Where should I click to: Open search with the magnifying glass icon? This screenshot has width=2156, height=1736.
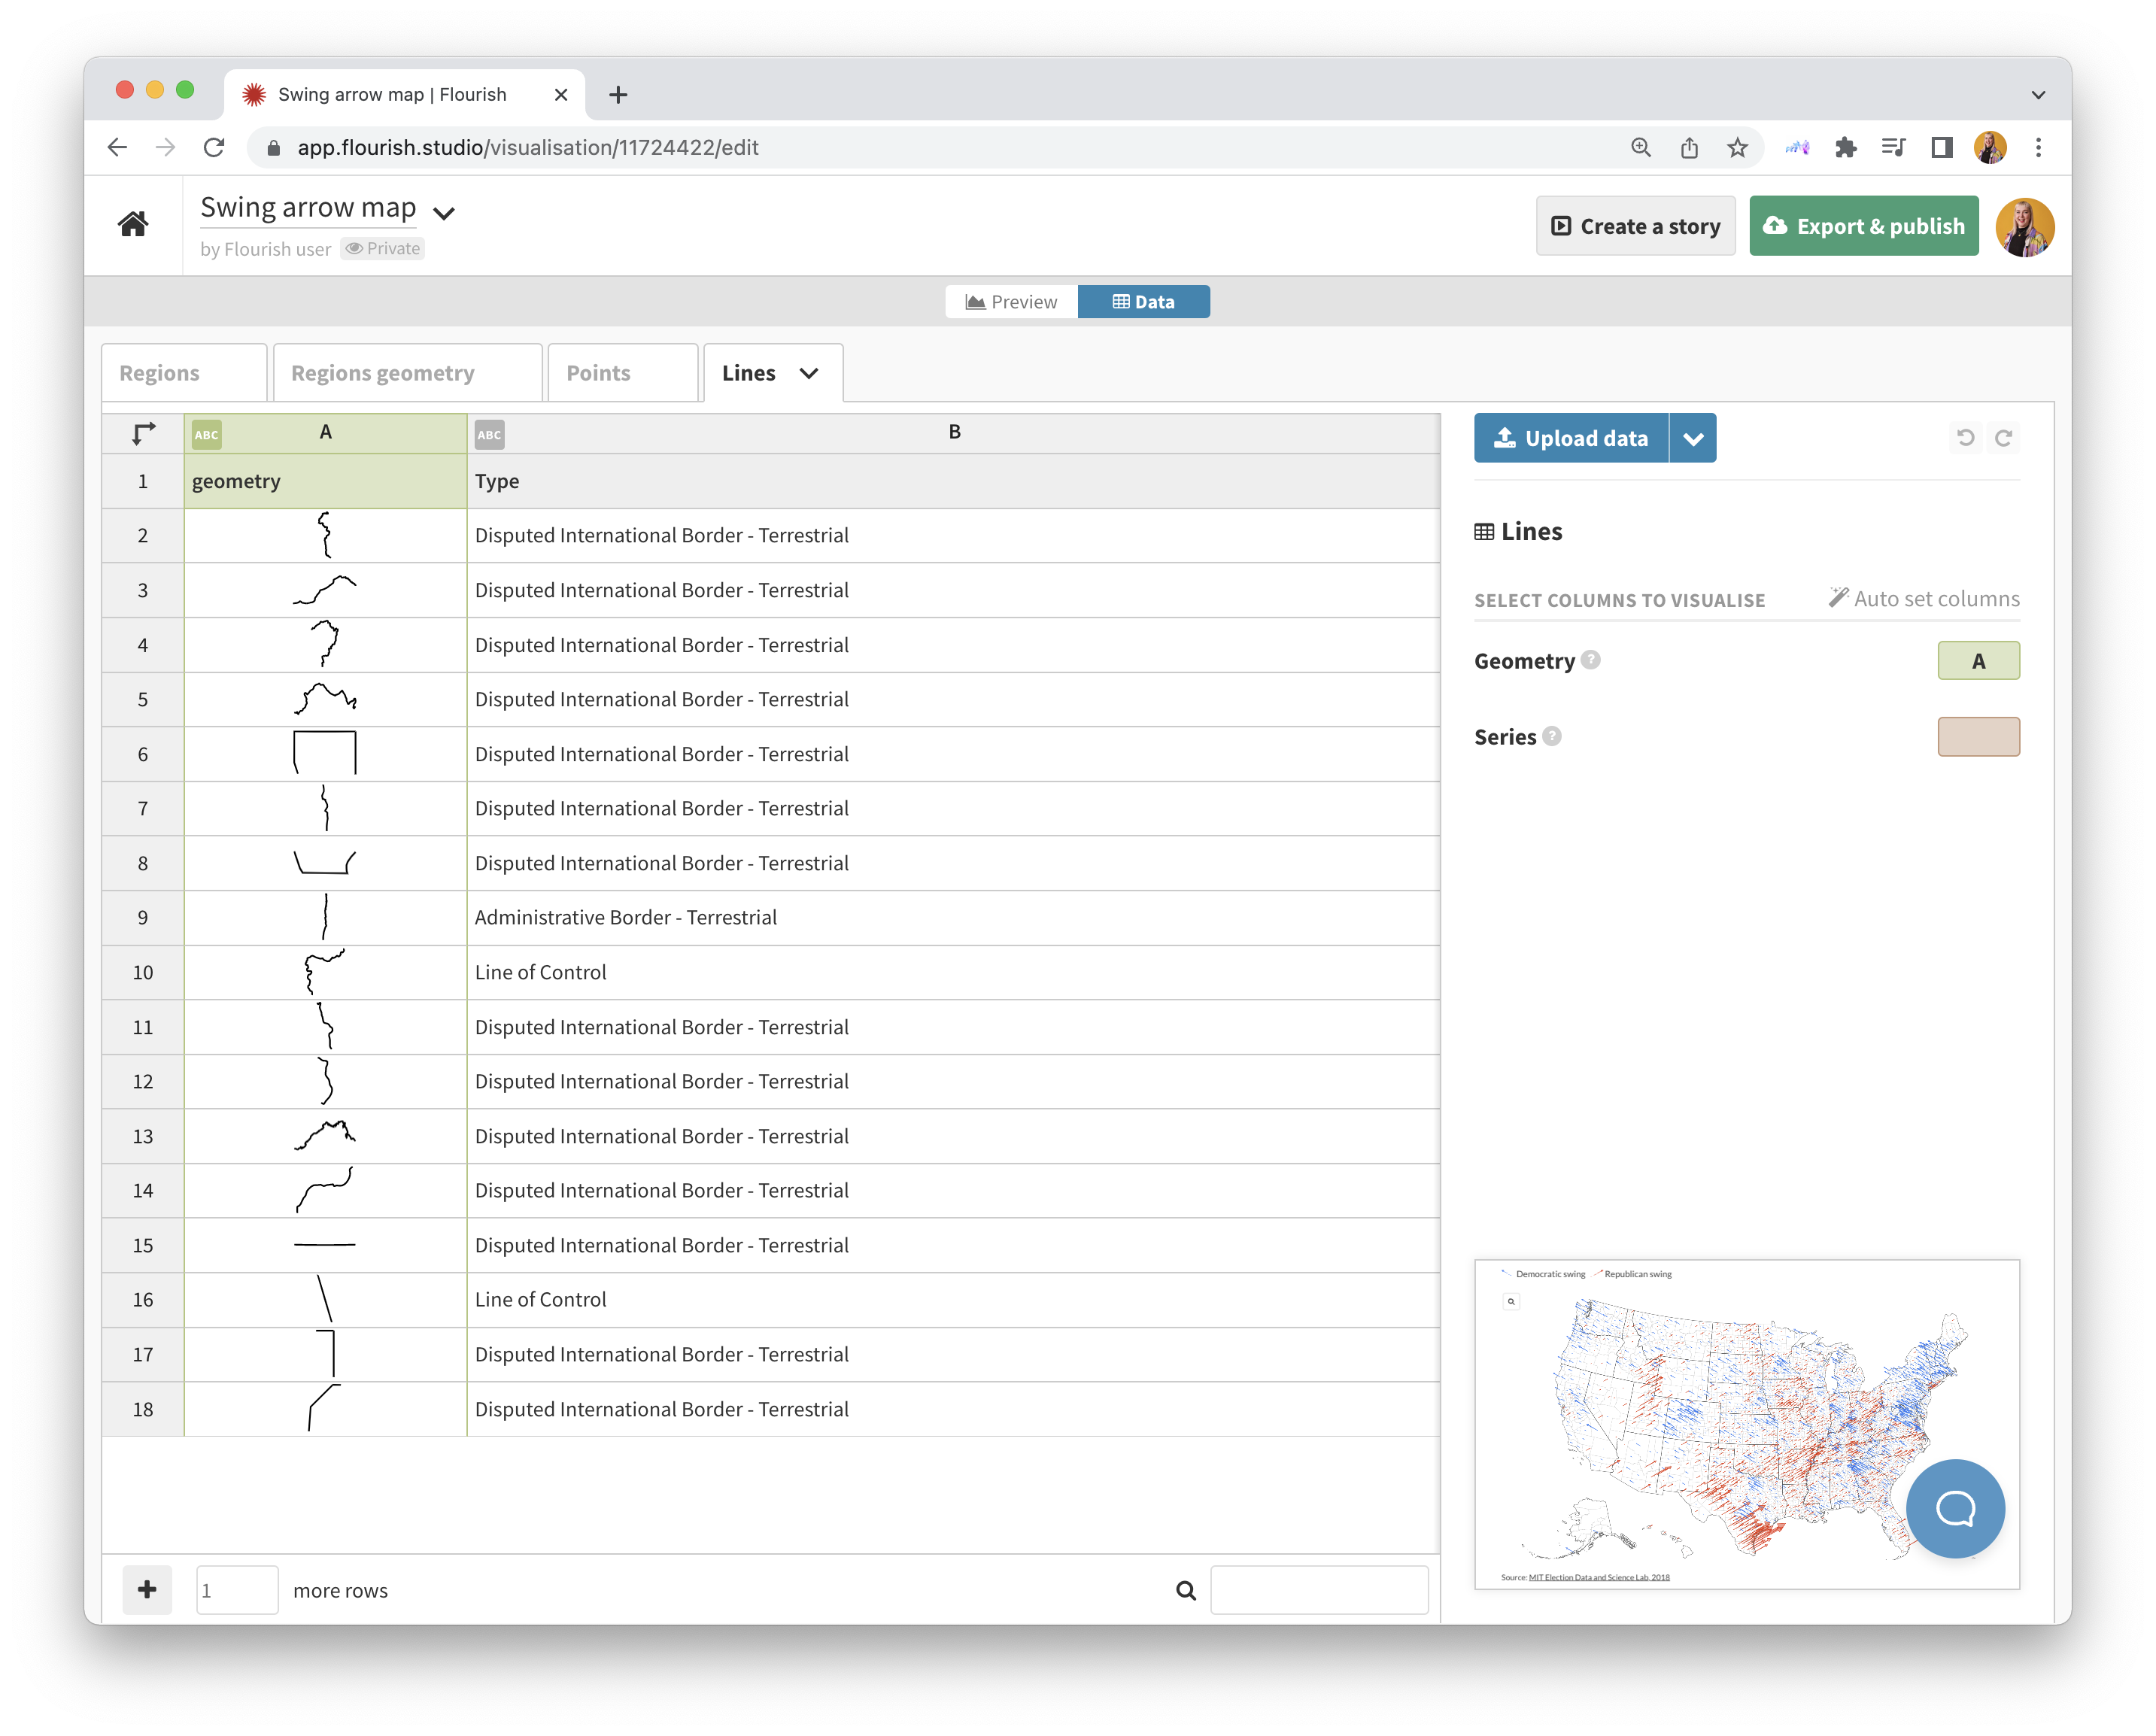point(1186,1589)
